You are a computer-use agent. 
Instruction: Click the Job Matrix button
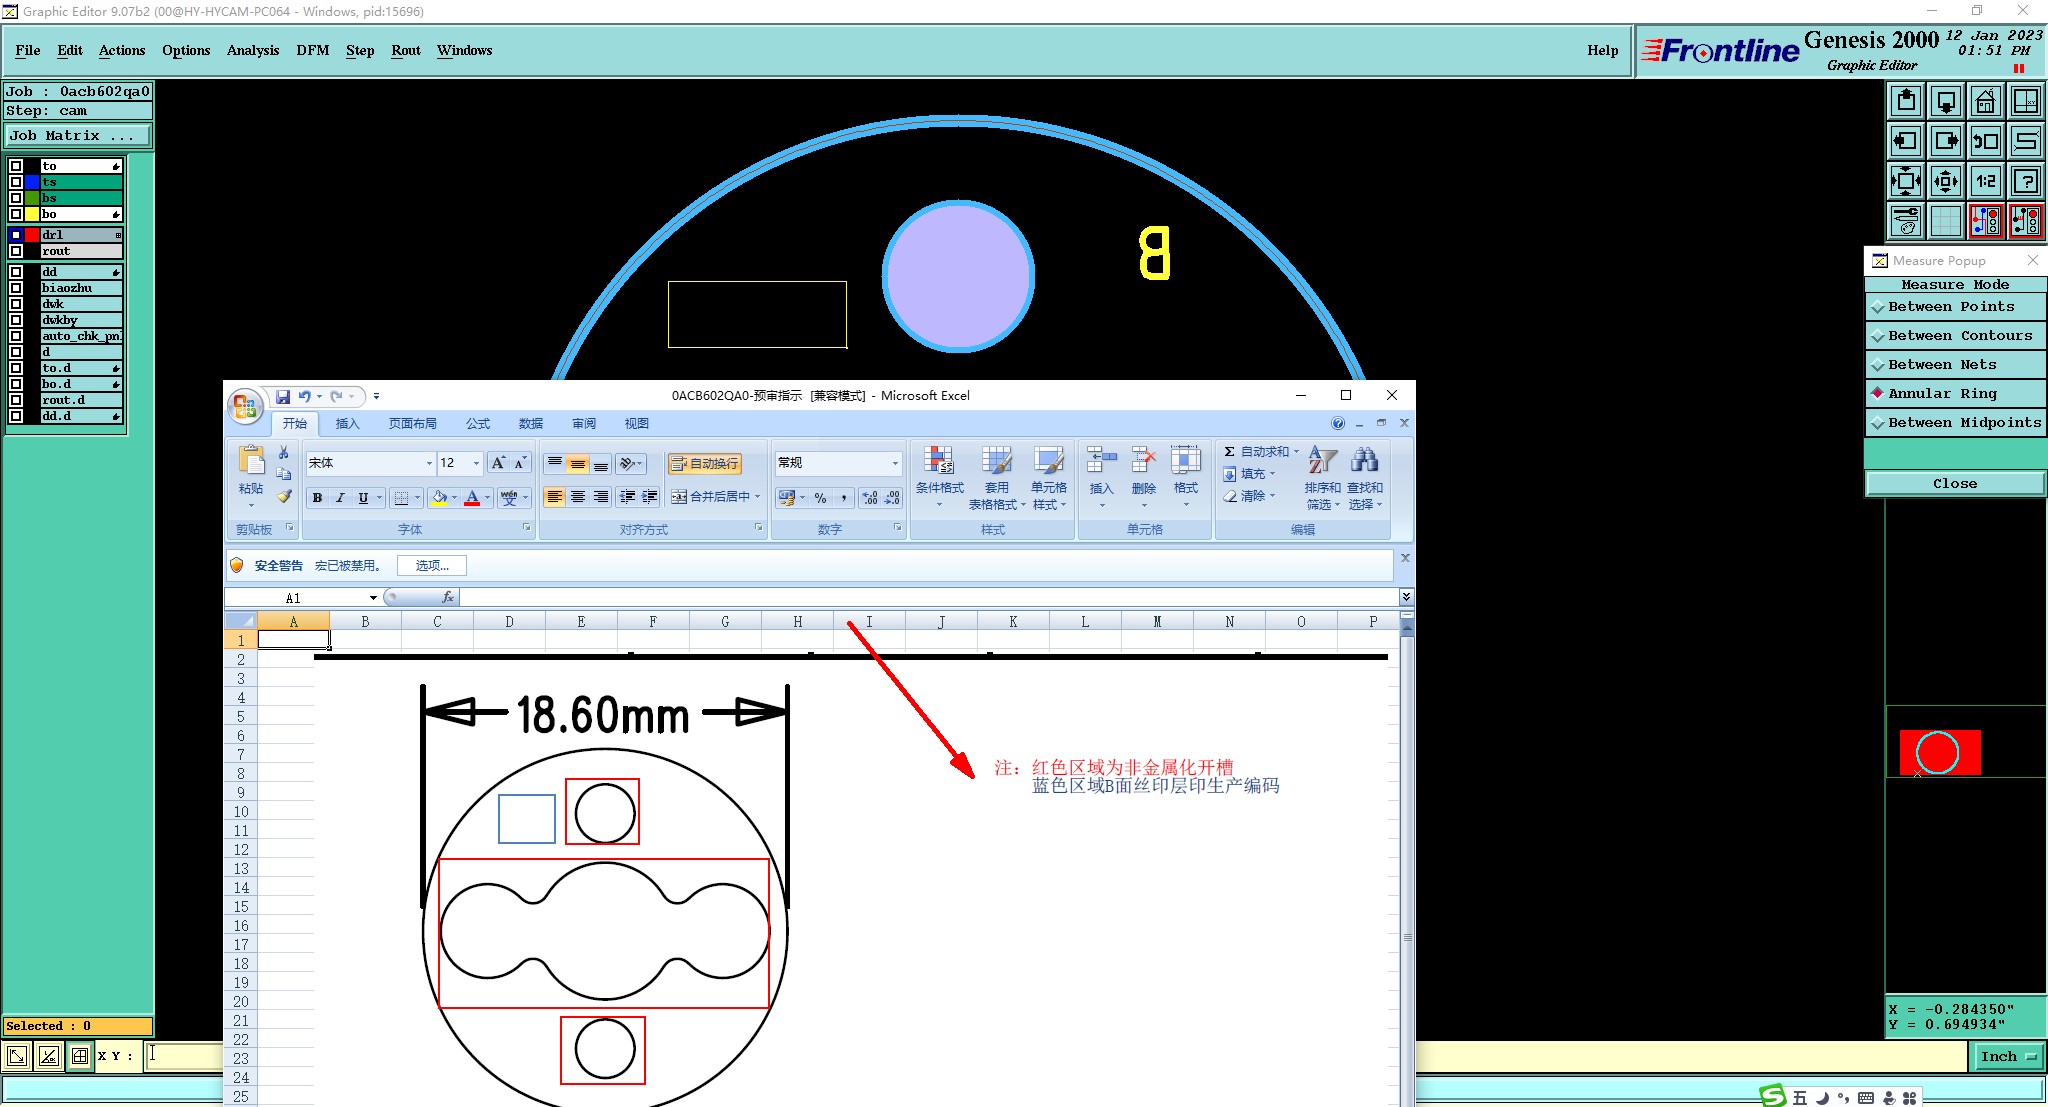pyautogui.click(x=78, y=136)
